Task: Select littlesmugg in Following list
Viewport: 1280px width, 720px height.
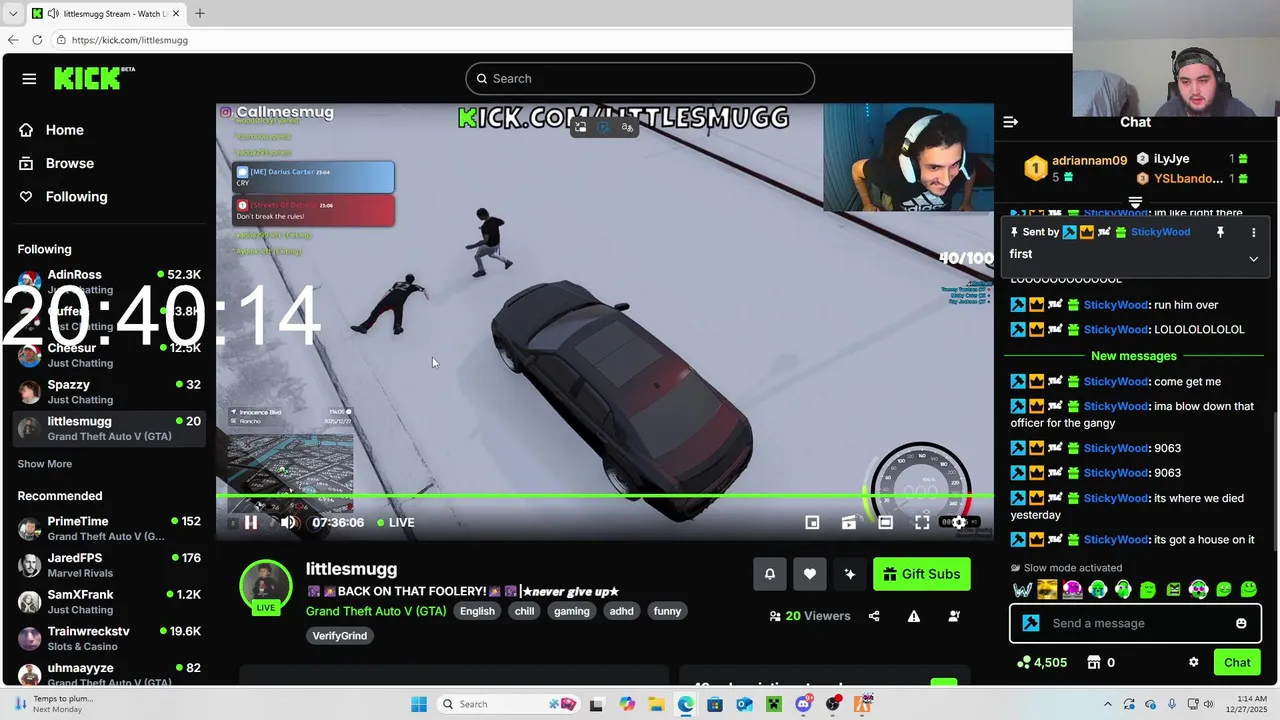Action: (109, 428)
